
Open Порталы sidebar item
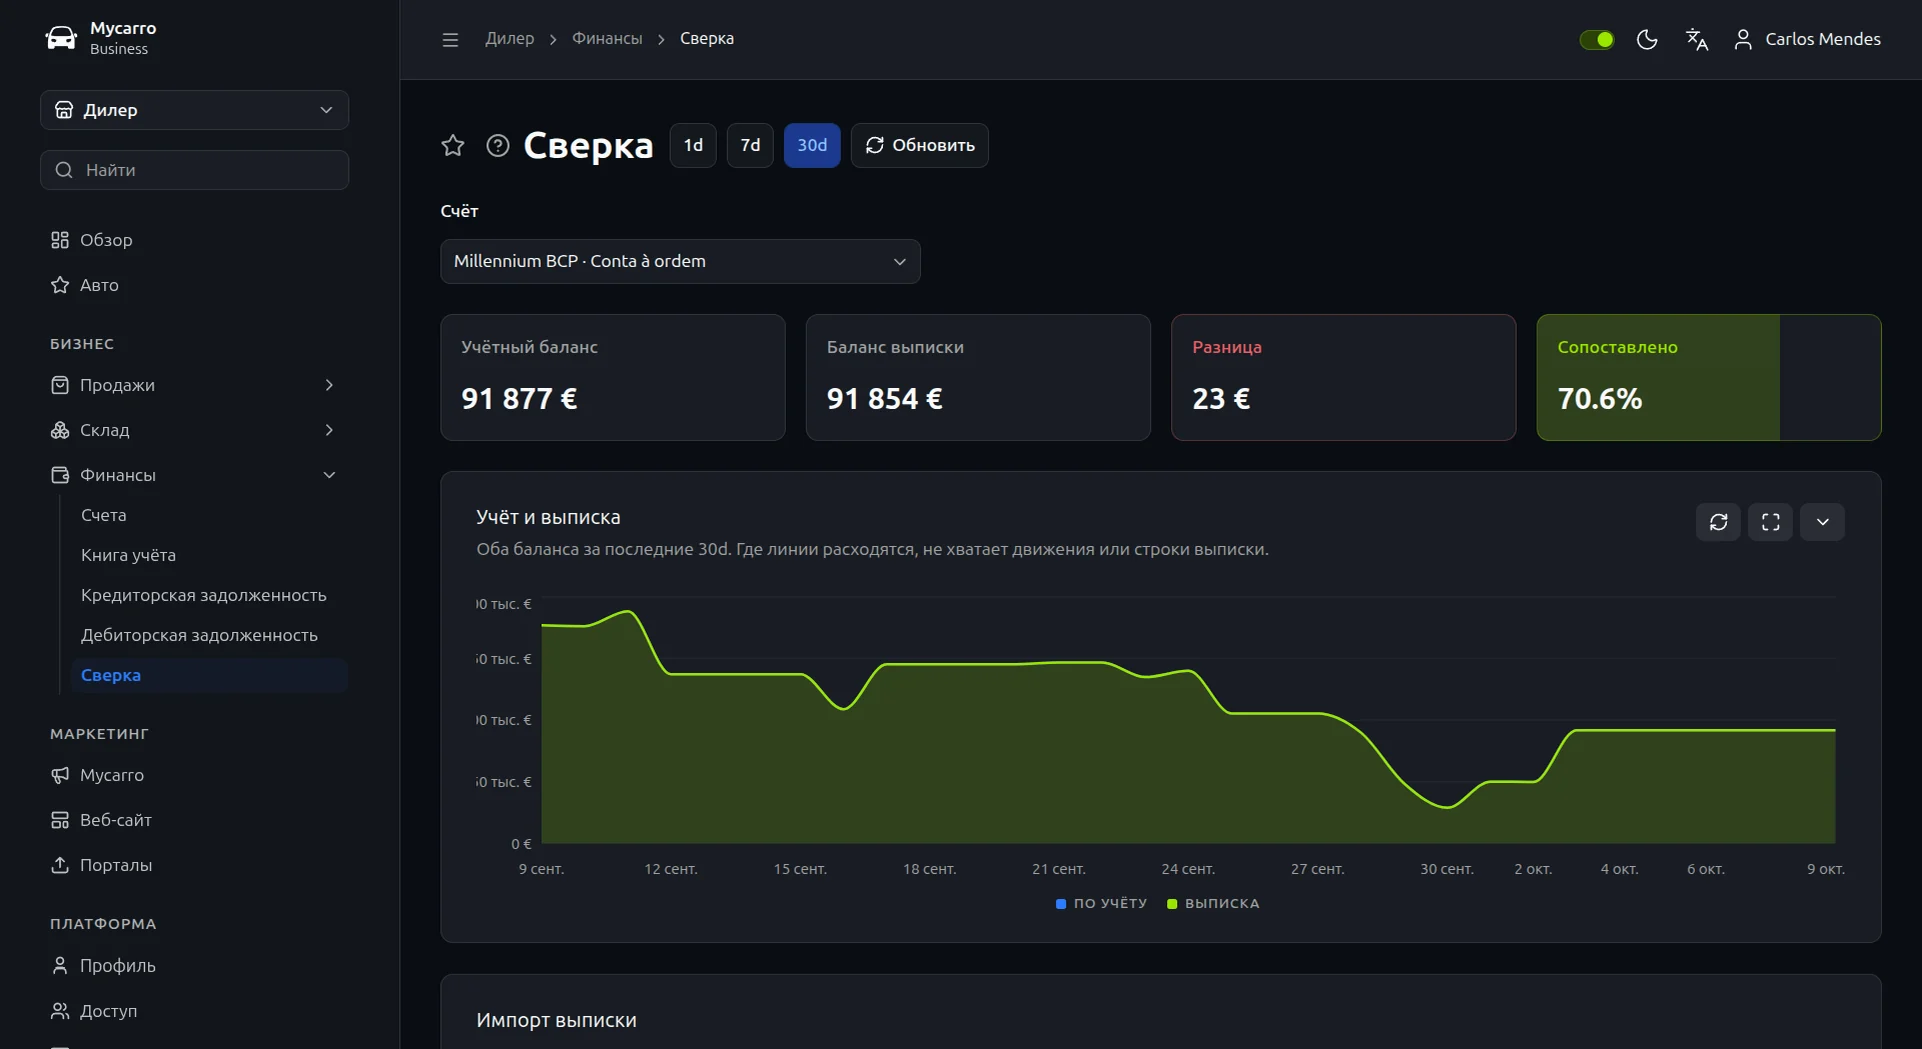tap(194, 865)
